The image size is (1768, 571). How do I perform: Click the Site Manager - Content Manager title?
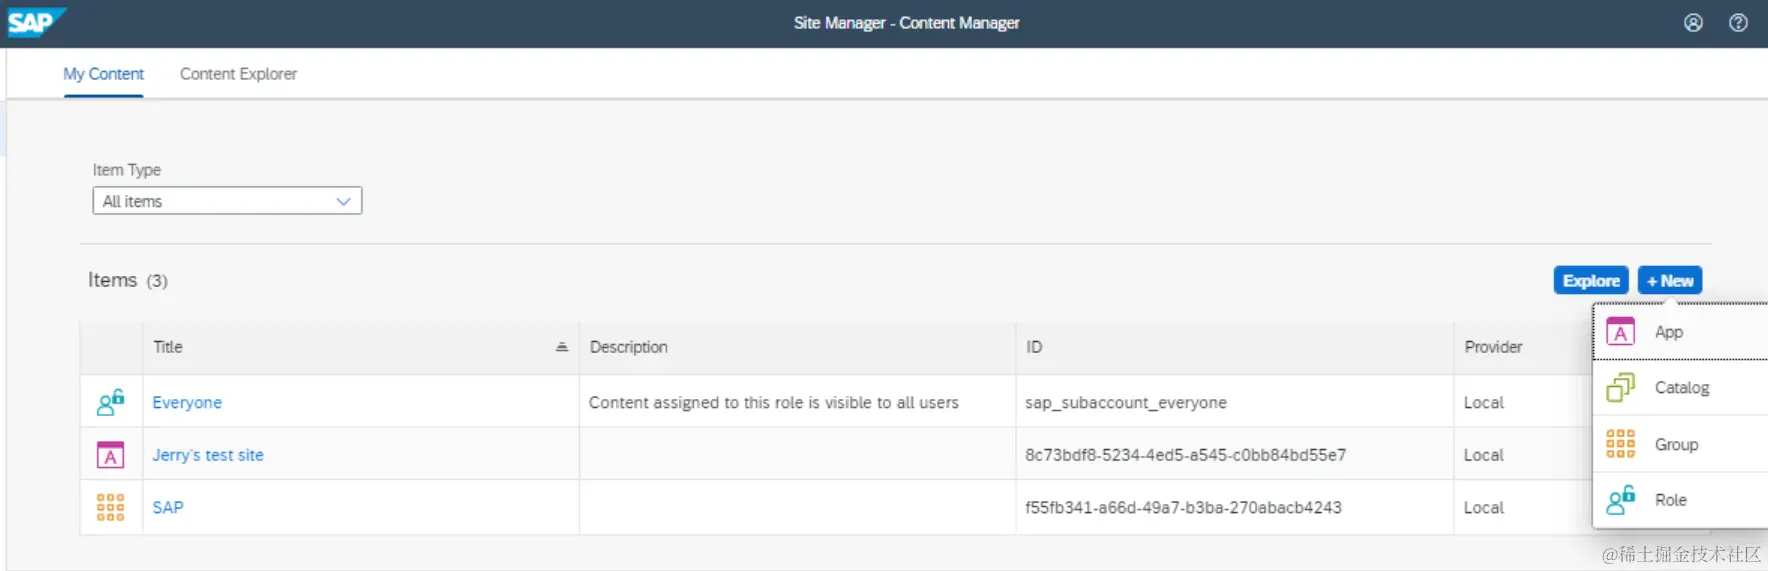coord(906,22)
